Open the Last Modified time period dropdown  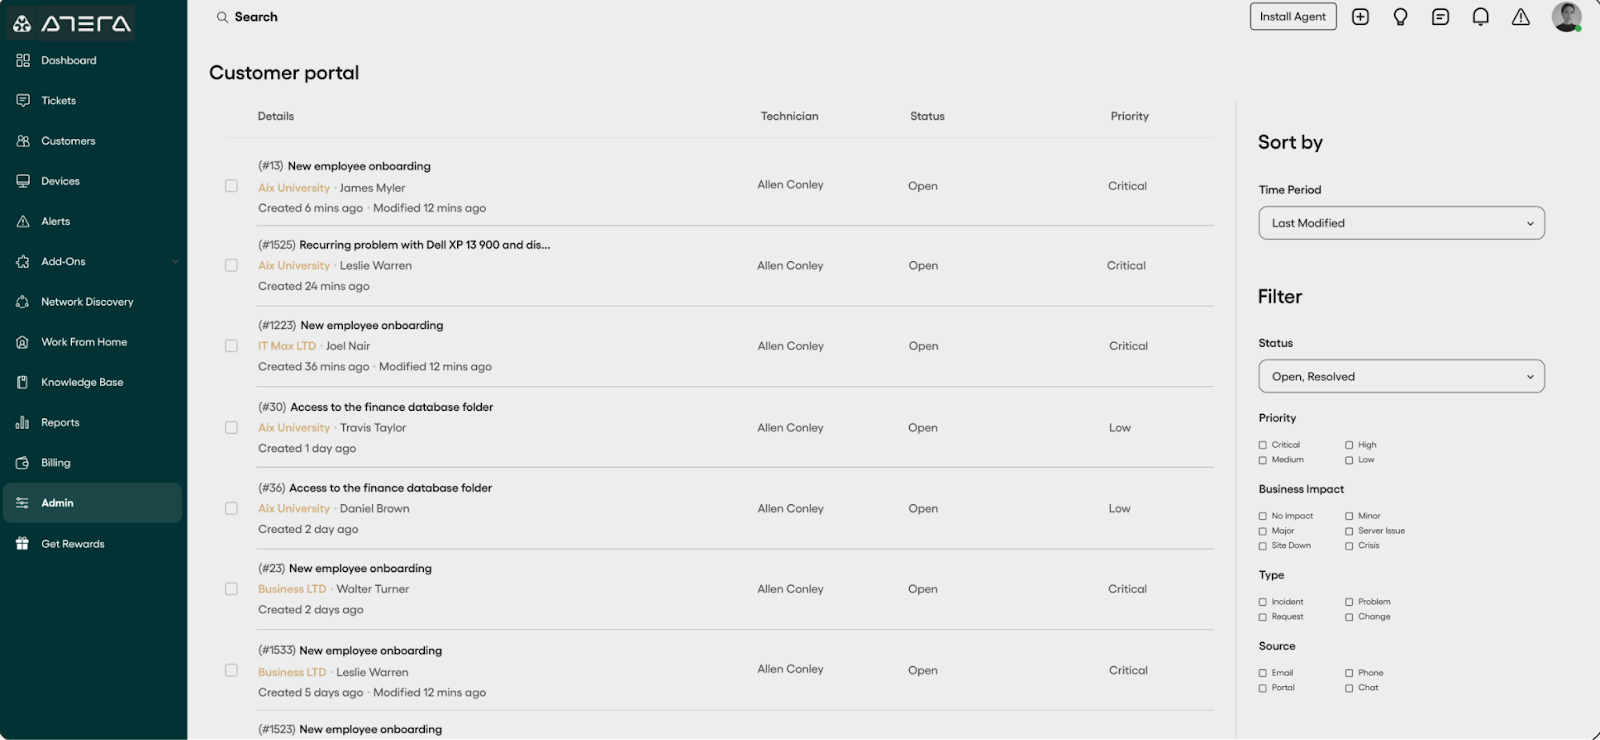(1400, 222)
